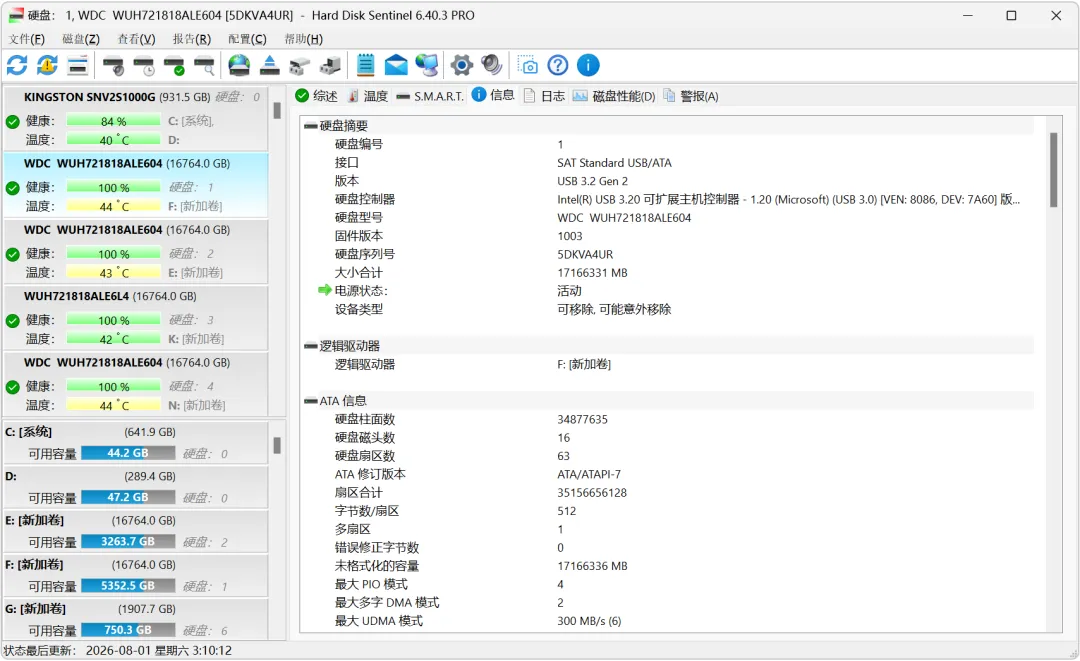Open the 磁盘(Z) menu

[81, 39]
